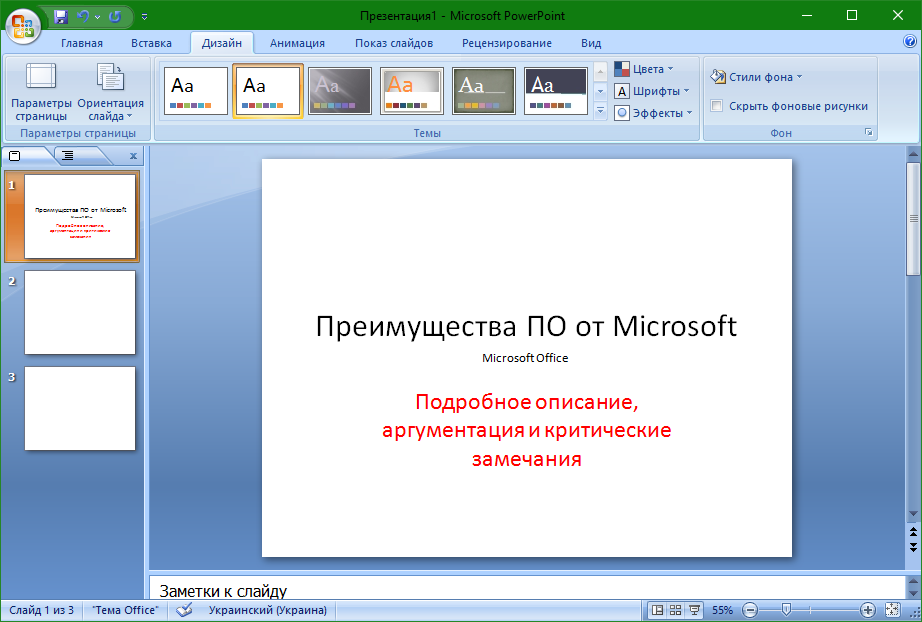This screenshot has height=622, width=922.
Task: Select the Дизайн ribbon tab
Action: (222, 43)
